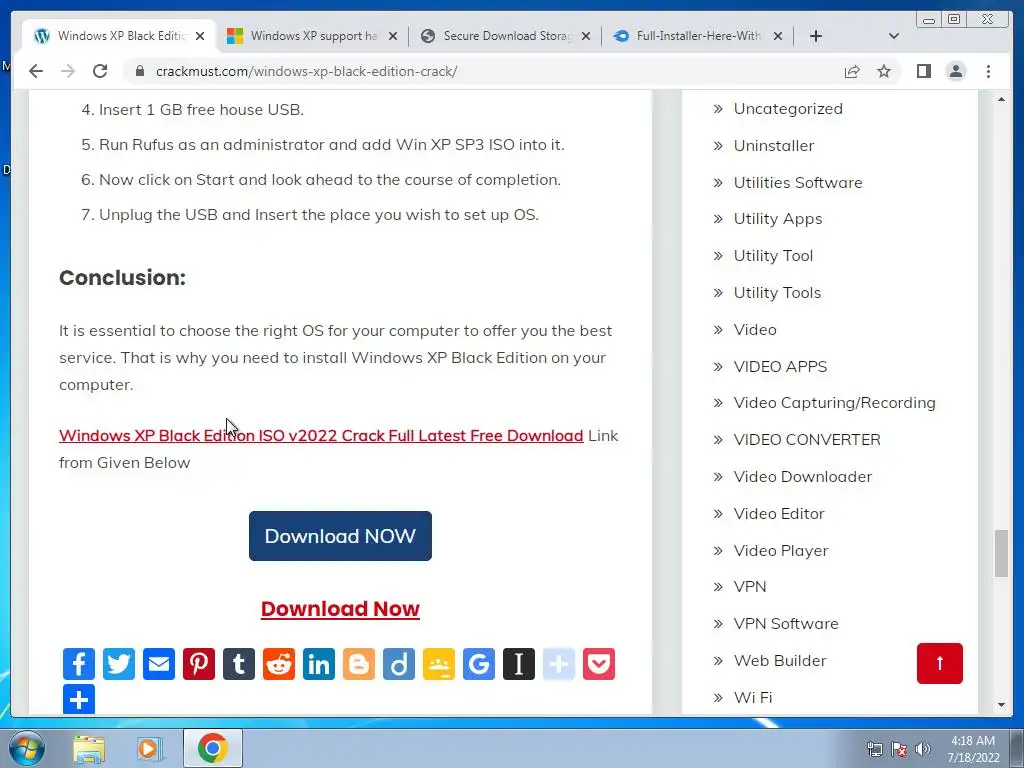View site information via the padlock icon

click(x=139, y=71)
